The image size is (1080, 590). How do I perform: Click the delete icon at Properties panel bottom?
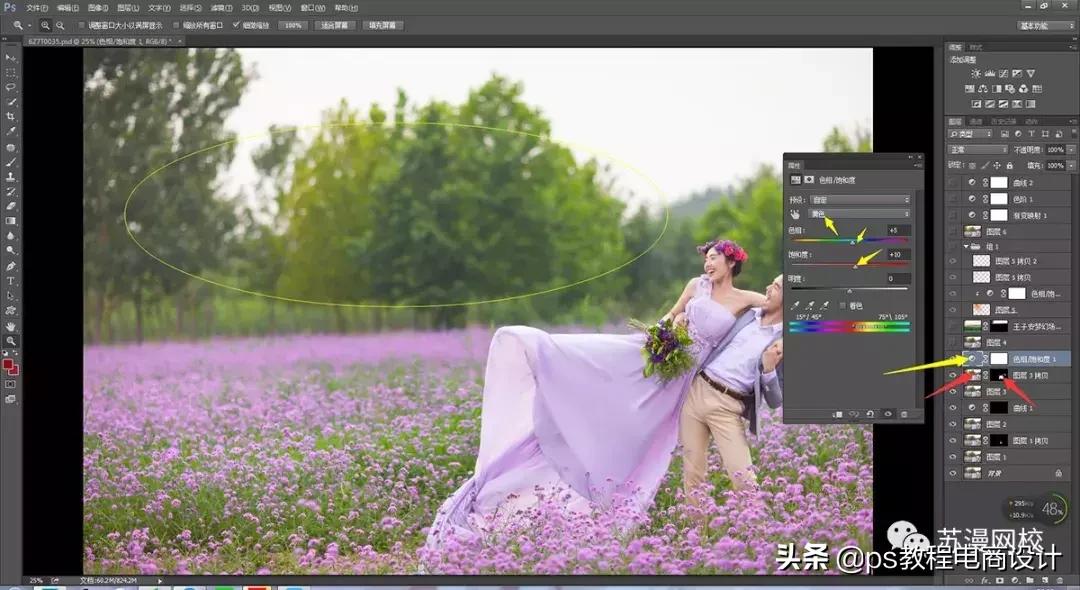tap(903, 414)
